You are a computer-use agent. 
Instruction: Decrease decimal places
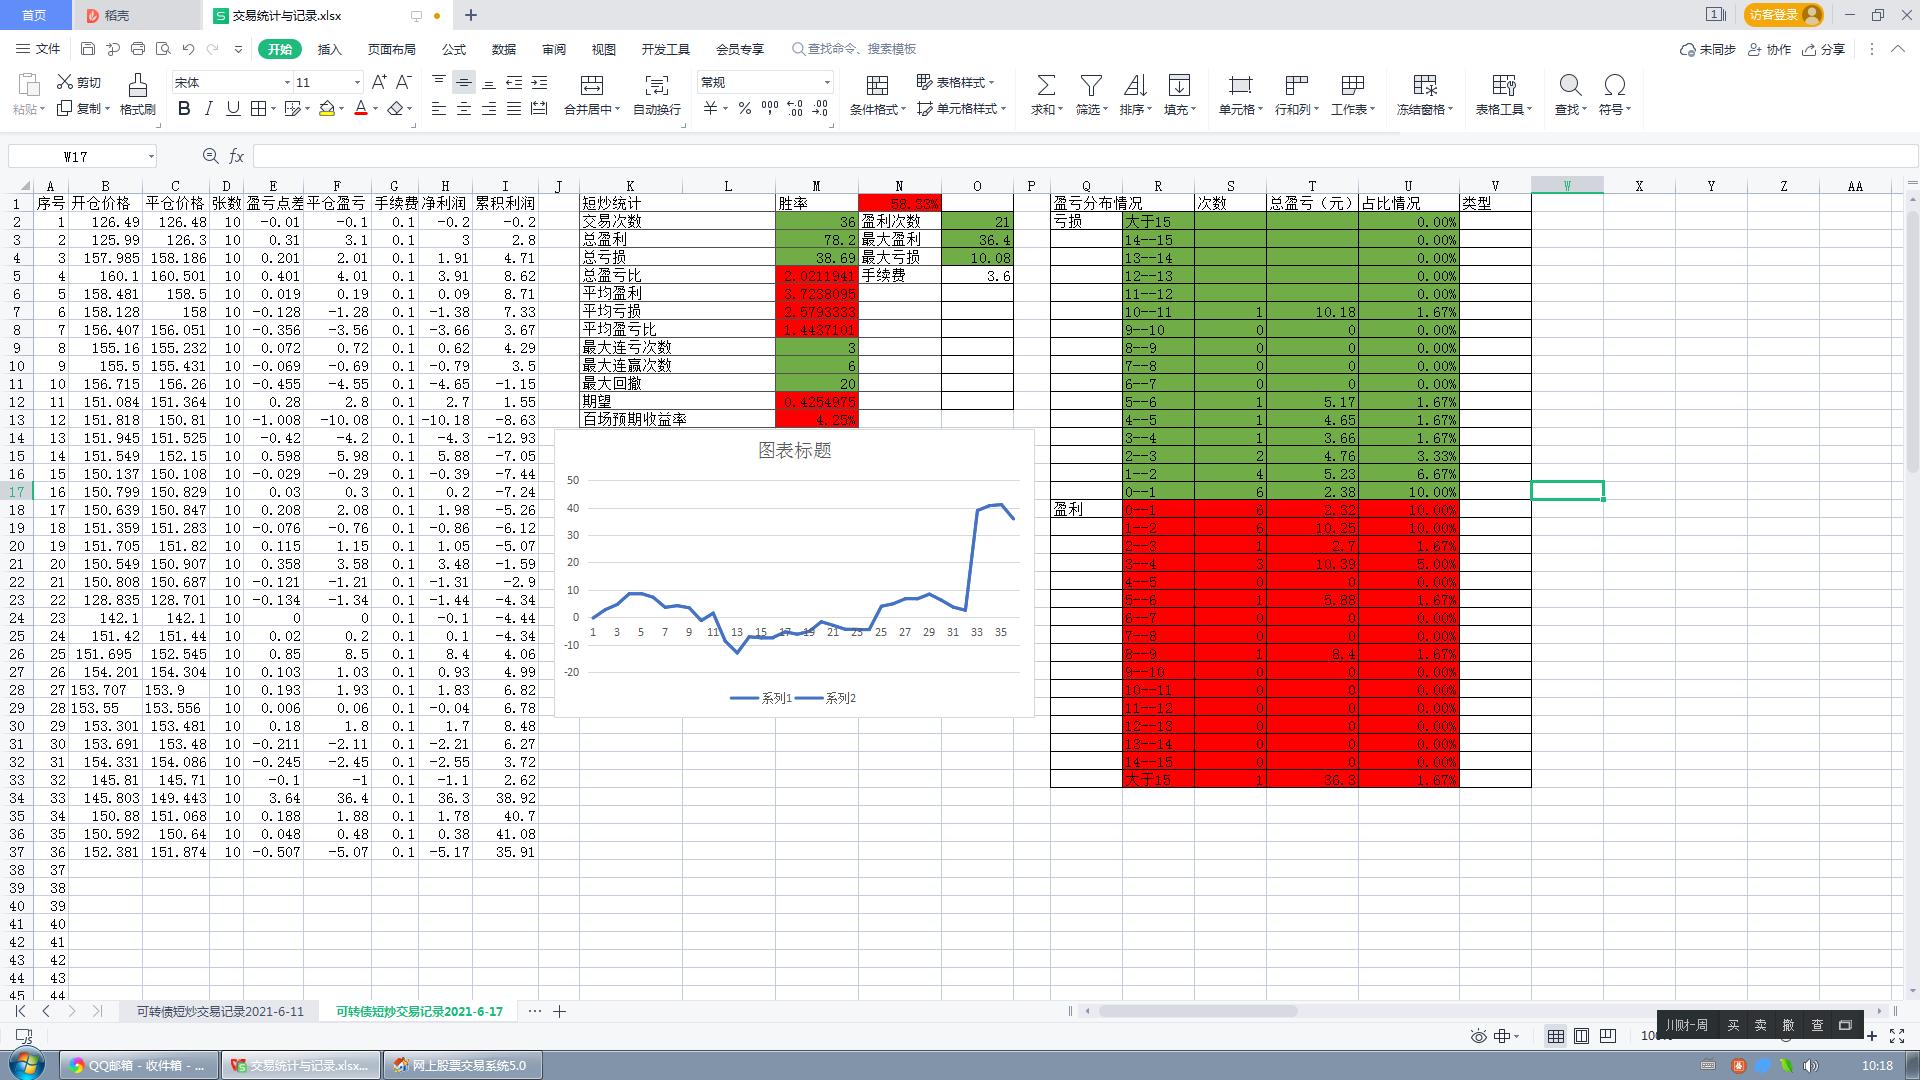(x=820, y=109)
